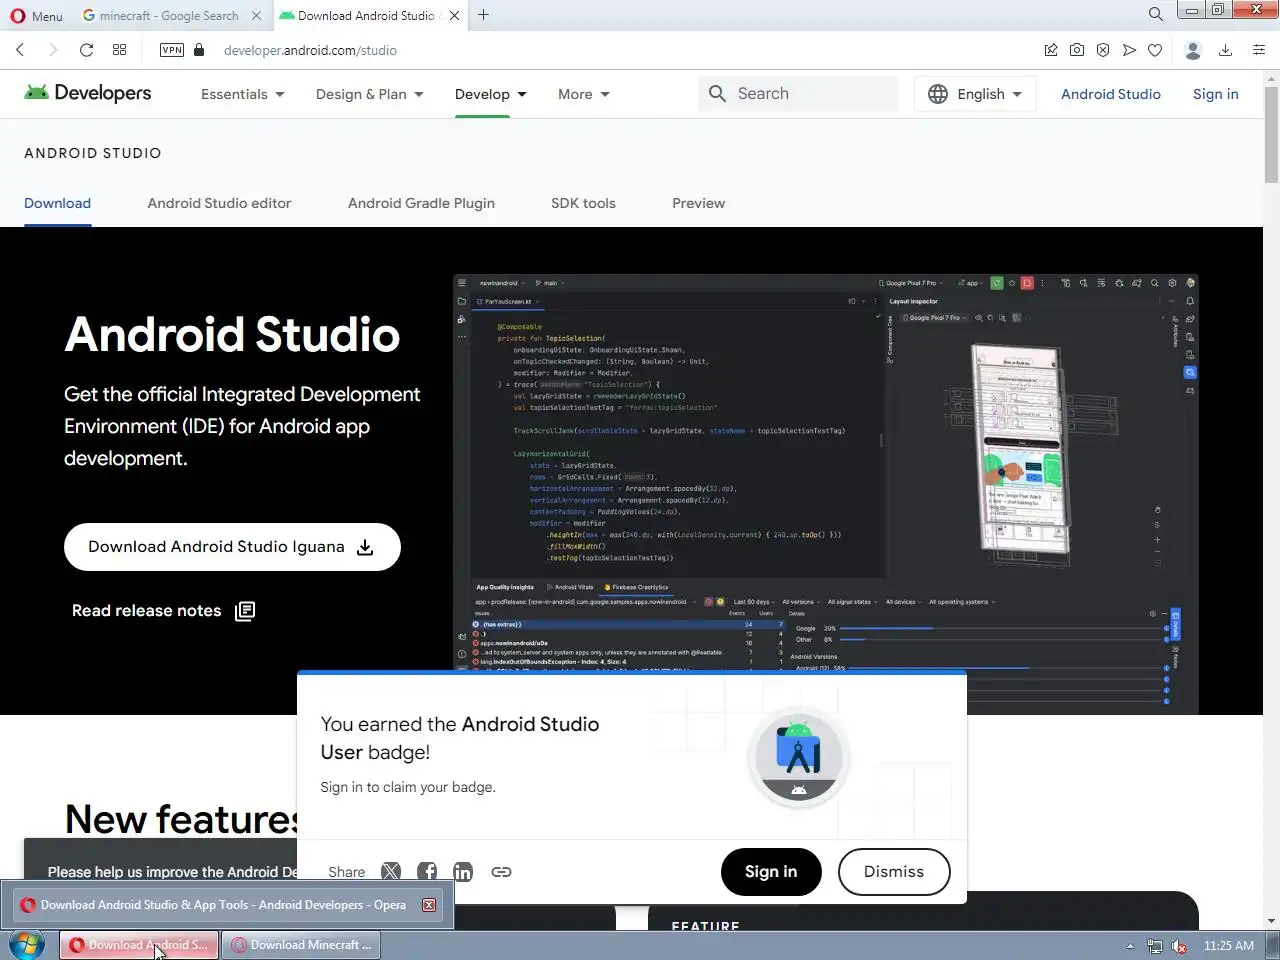Open the English language selector
This screenshot has width=1280, height=960.
(x=975, y=94)
